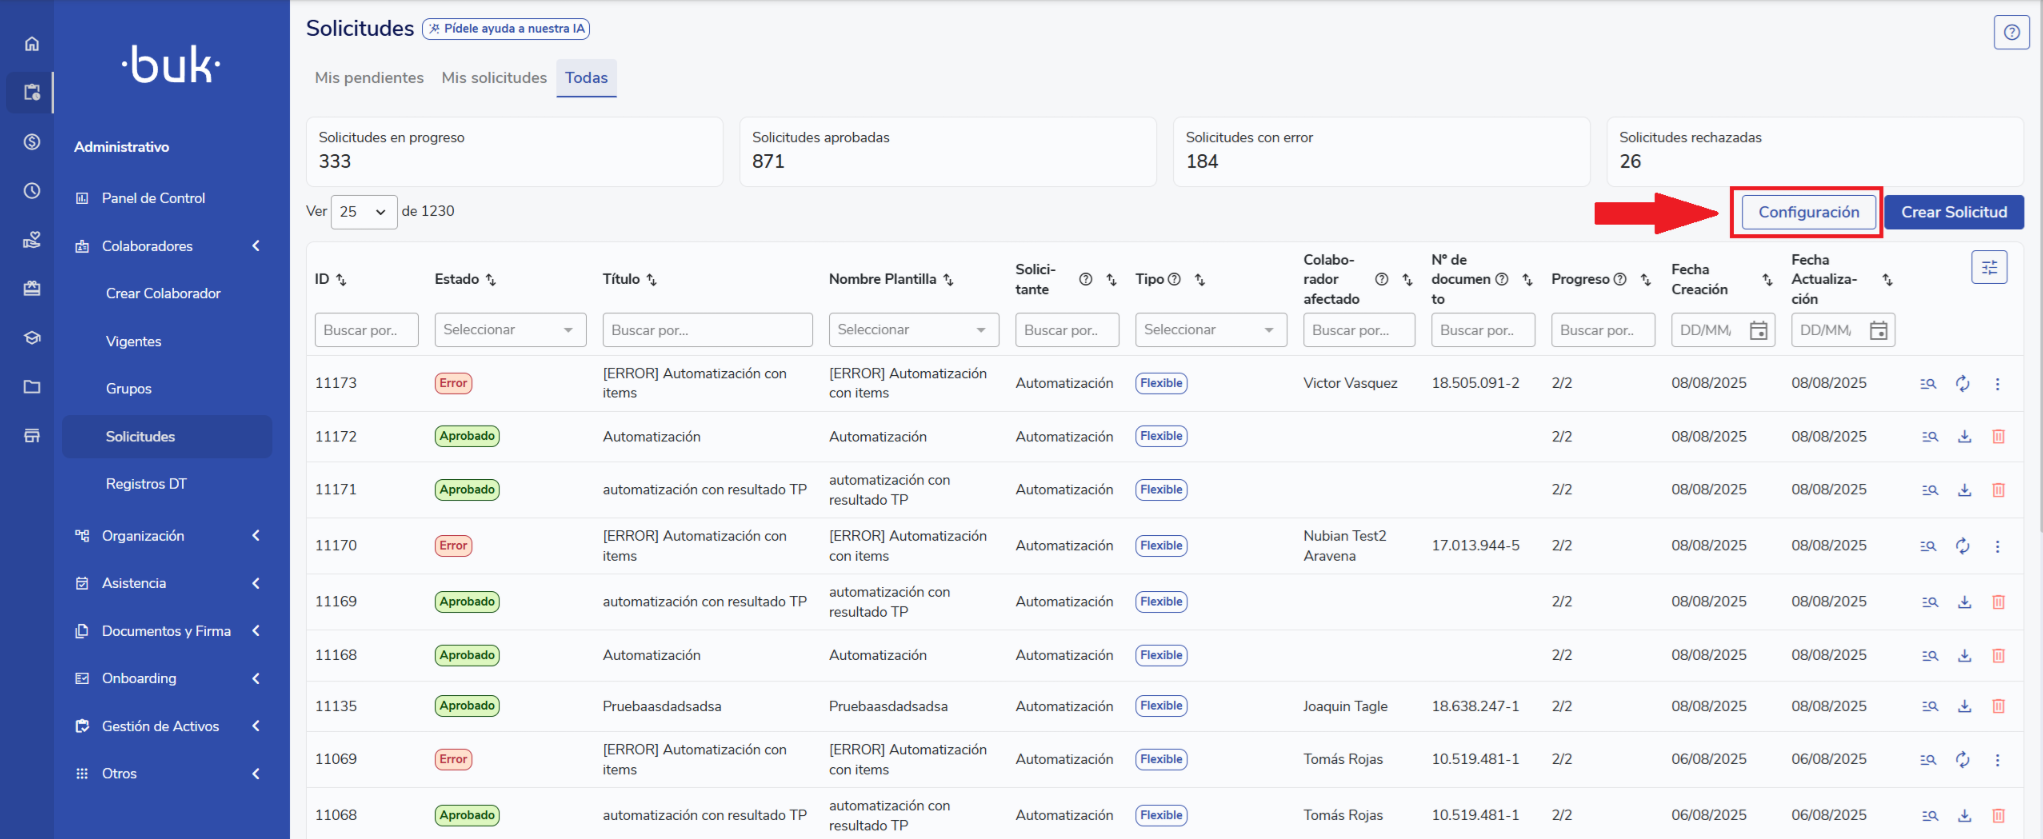Open the Configuración button

click(1808, 212)
